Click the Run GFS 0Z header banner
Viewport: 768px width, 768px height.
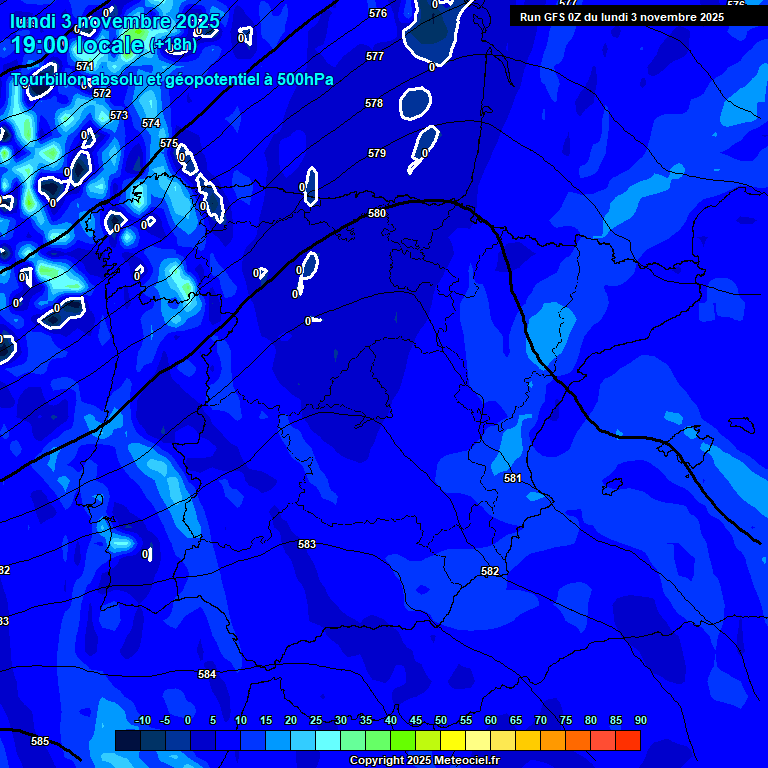[622, 17]
